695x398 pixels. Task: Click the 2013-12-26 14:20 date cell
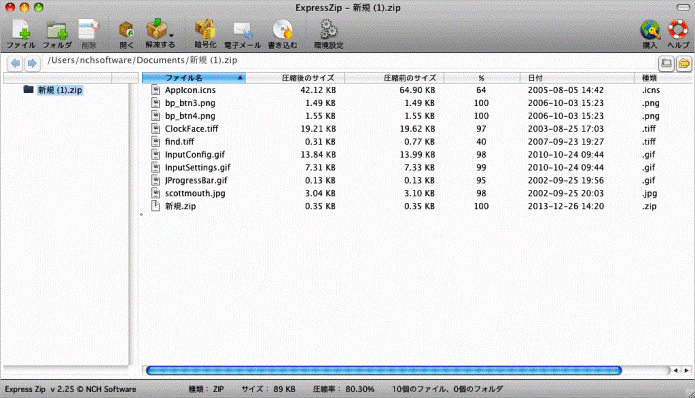566,206
